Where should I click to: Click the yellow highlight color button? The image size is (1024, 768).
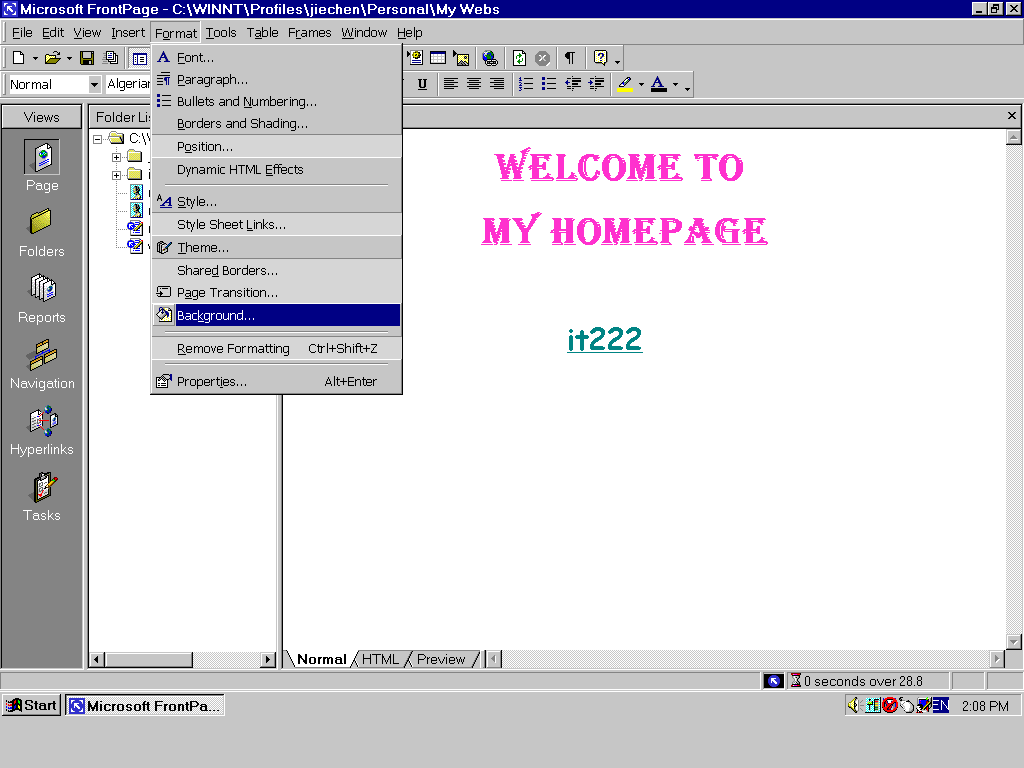point(625,84)
